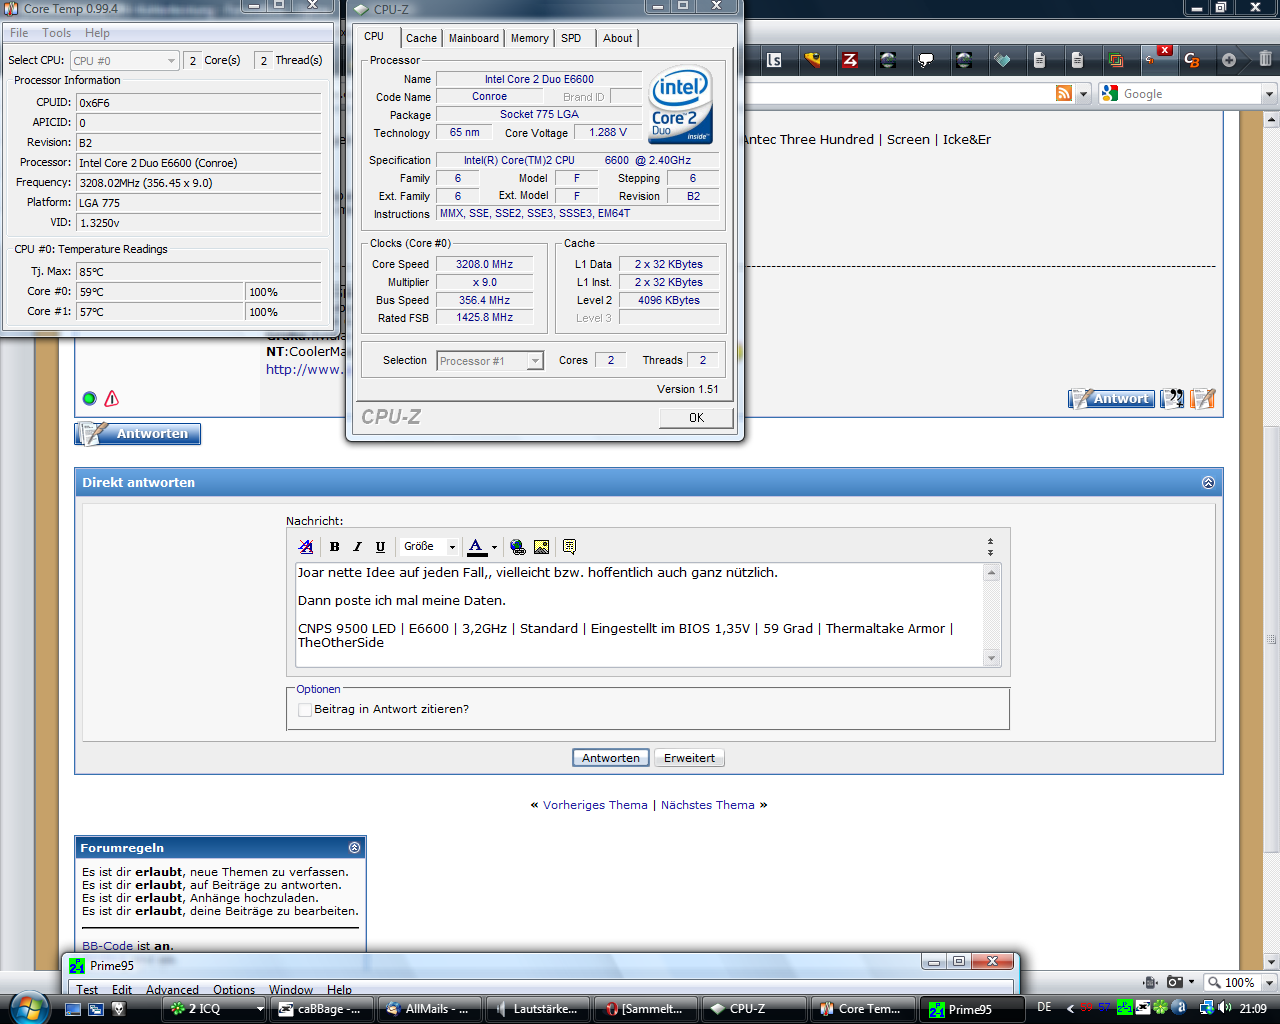Click the green online status icon
Screen dimensions: 1280x1024
89,399
